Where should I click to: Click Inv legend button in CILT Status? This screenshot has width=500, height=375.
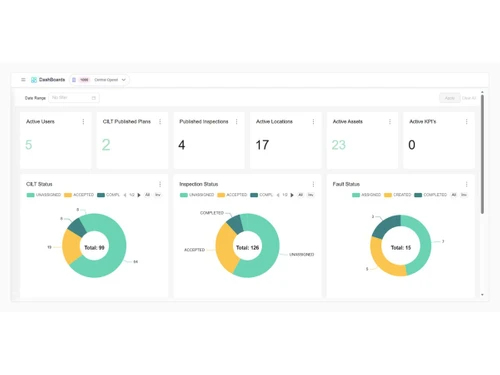[158, 195]
